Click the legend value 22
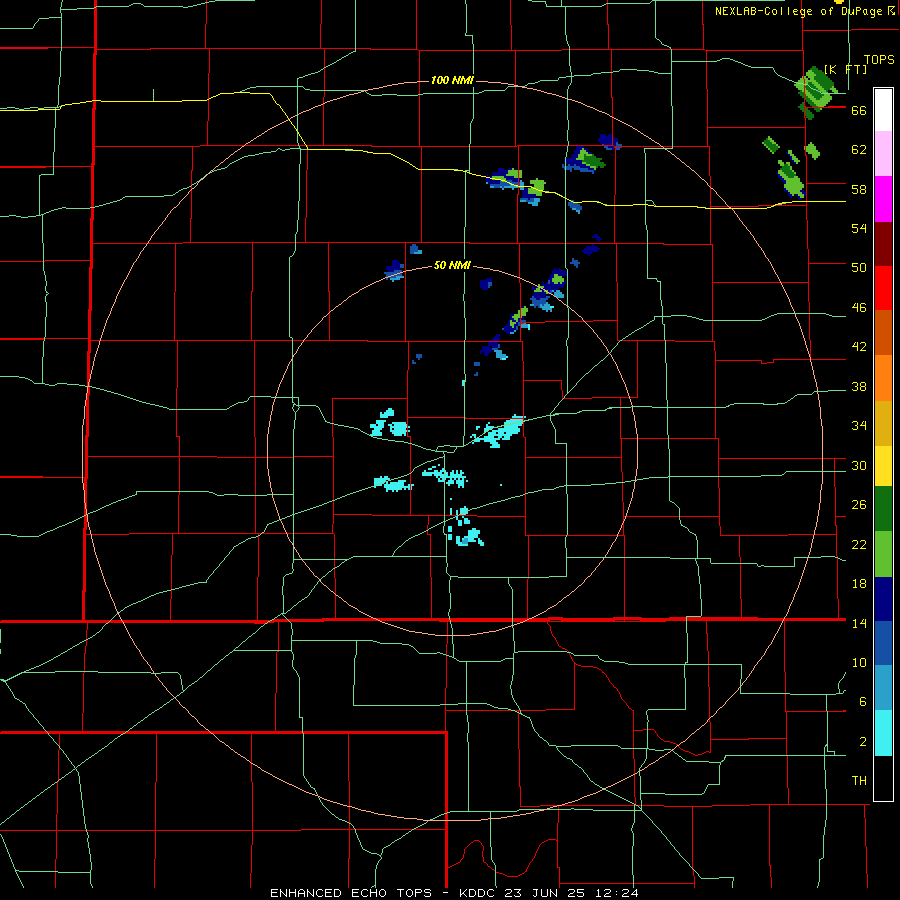The width and height of the screenshot is (900, 900). tap(859, 545)
